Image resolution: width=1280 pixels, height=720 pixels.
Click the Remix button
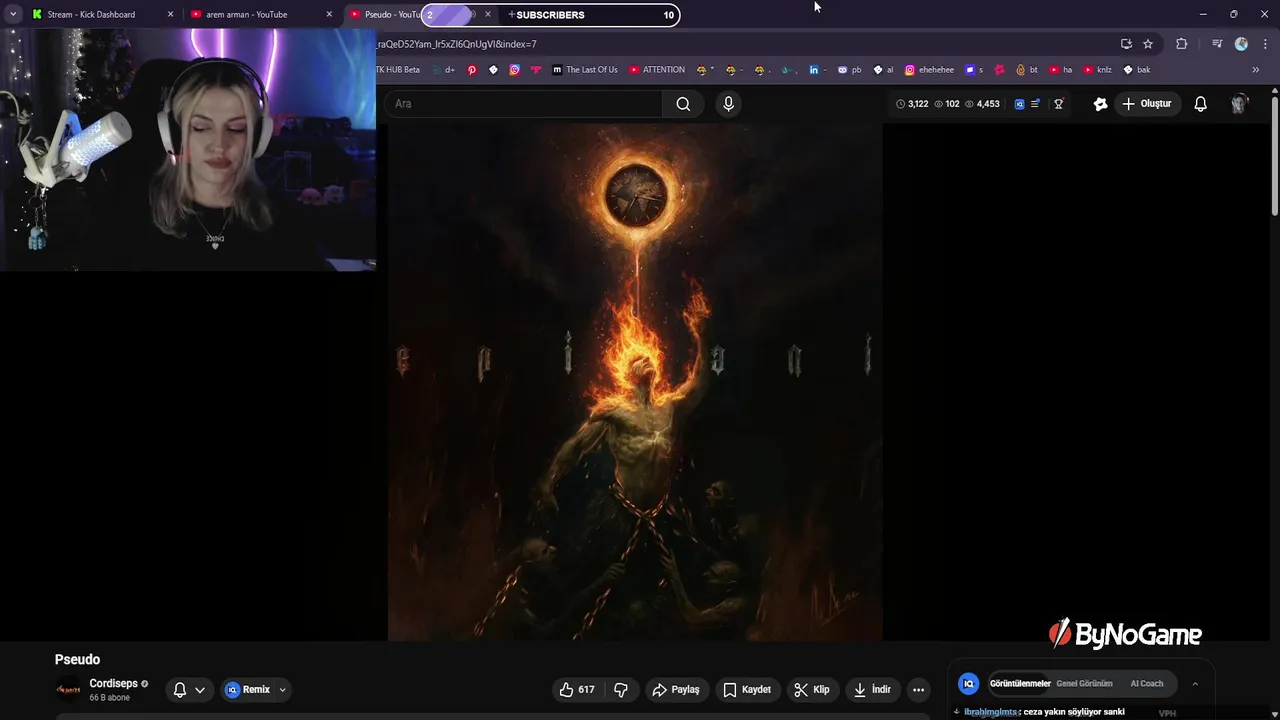pyautogui.click(x=248, y=689)
